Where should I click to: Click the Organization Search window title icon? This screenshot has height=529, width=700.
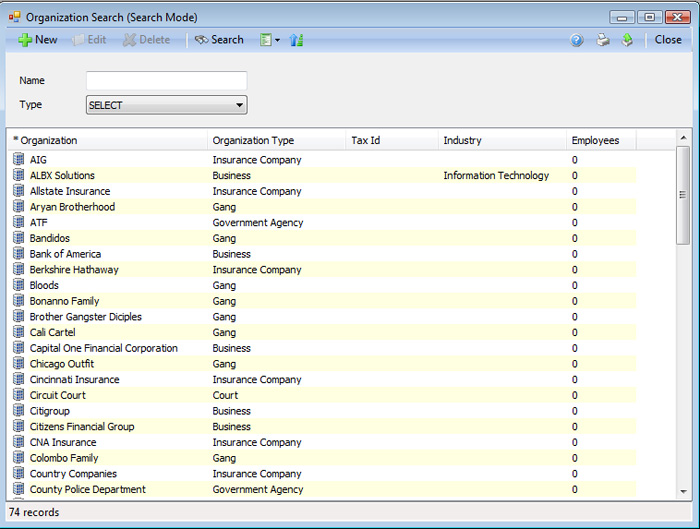click(15, 17)
